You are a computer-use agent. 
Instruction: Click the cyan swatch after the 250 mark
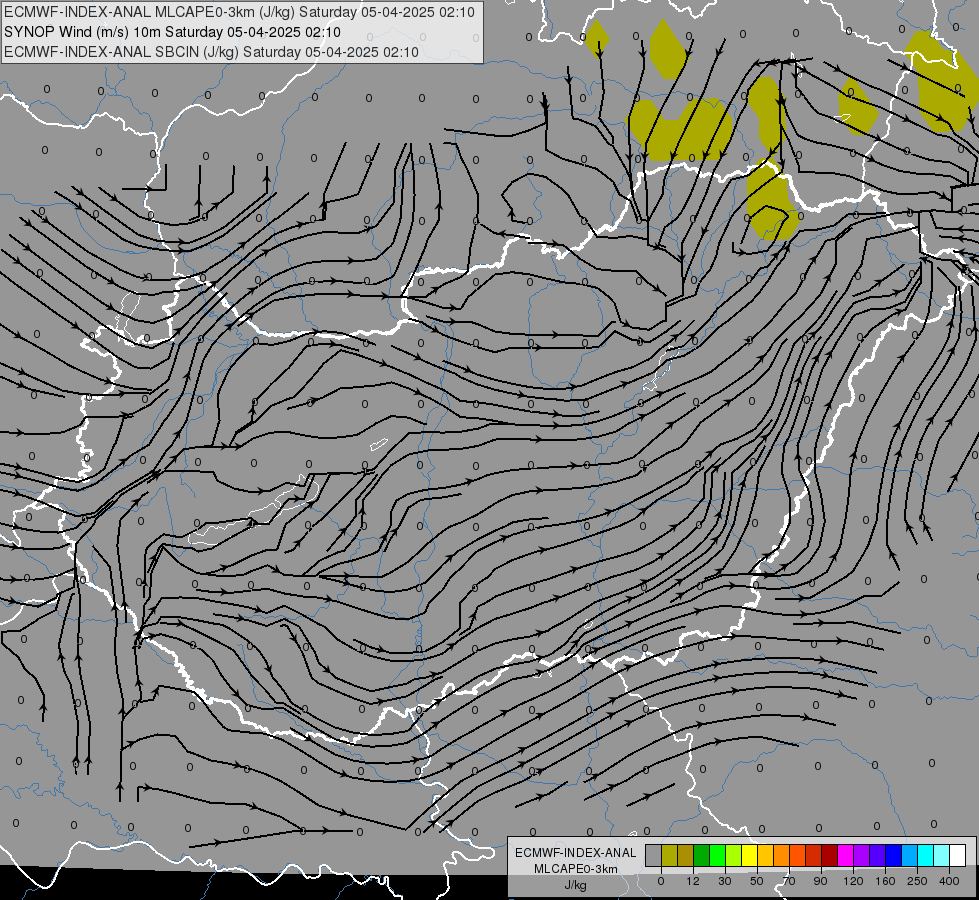(926, 855)
